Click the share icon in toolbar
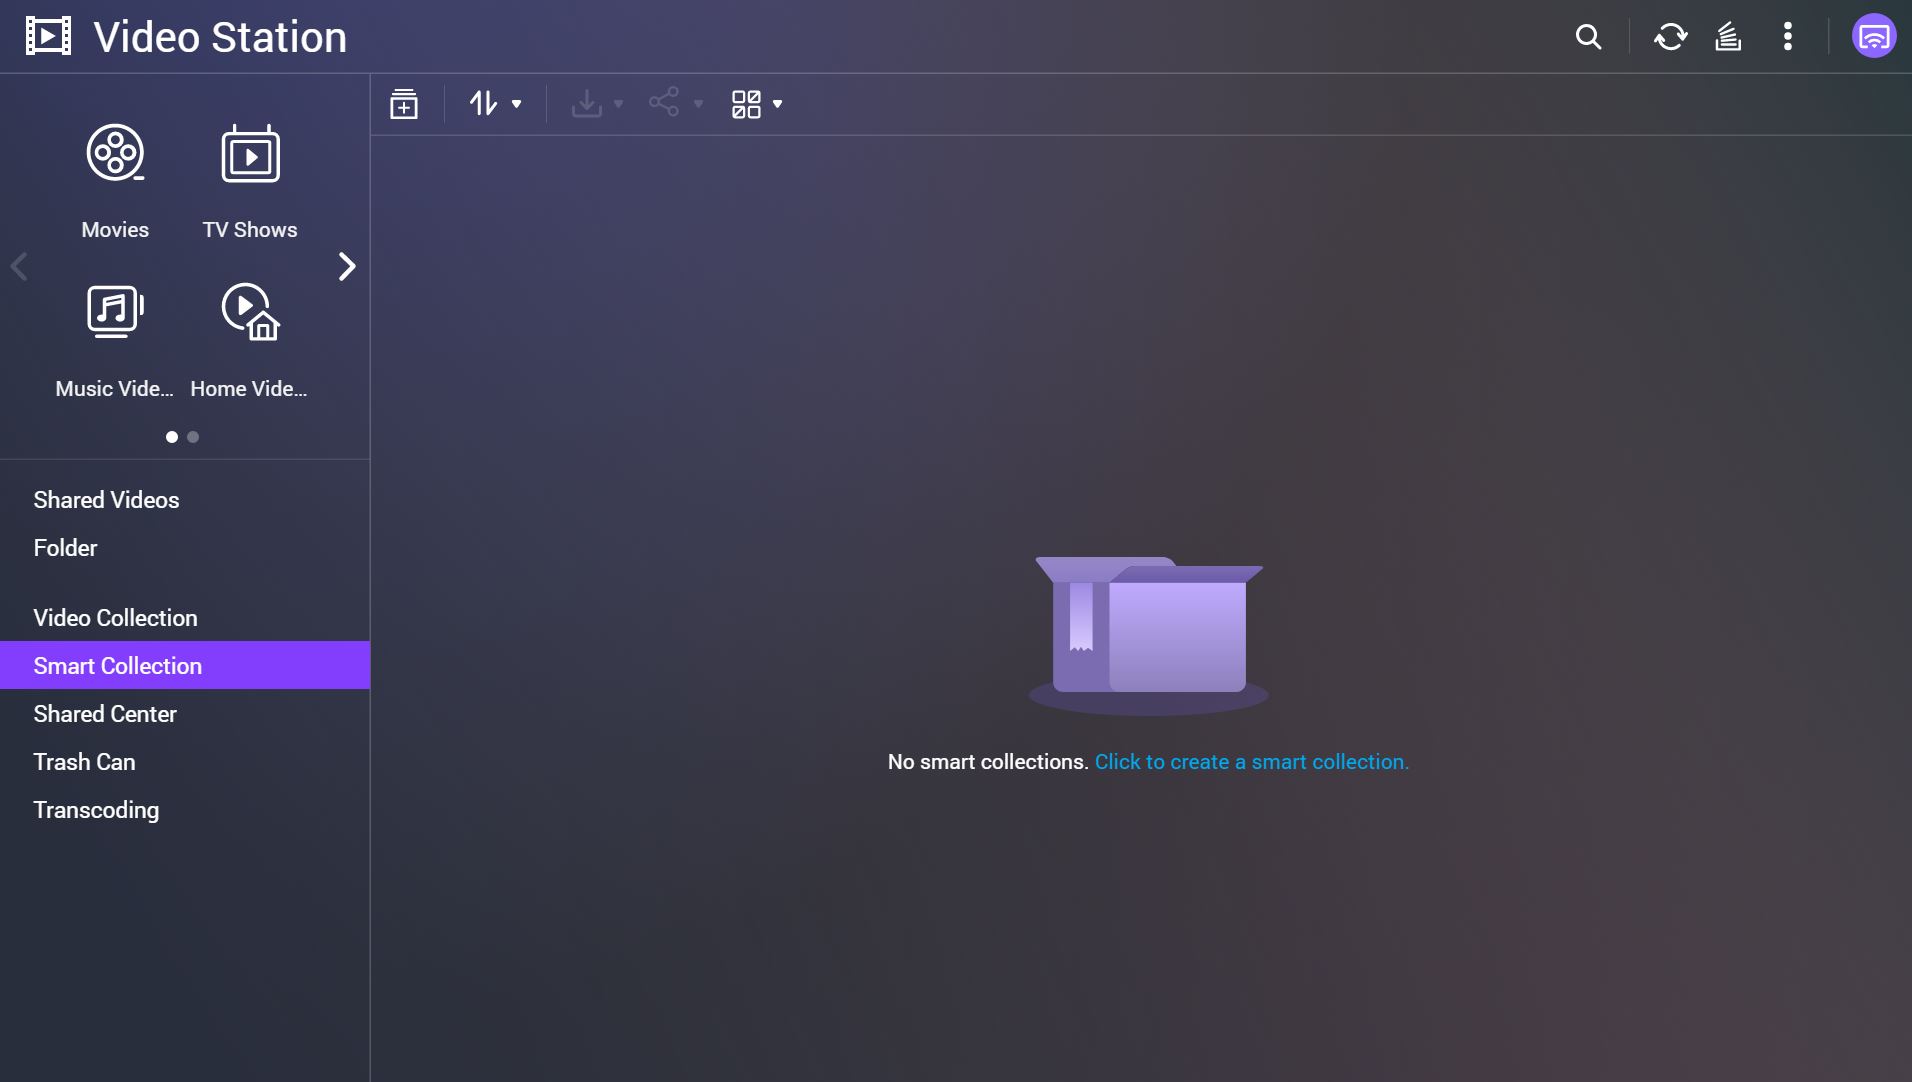 664,102
